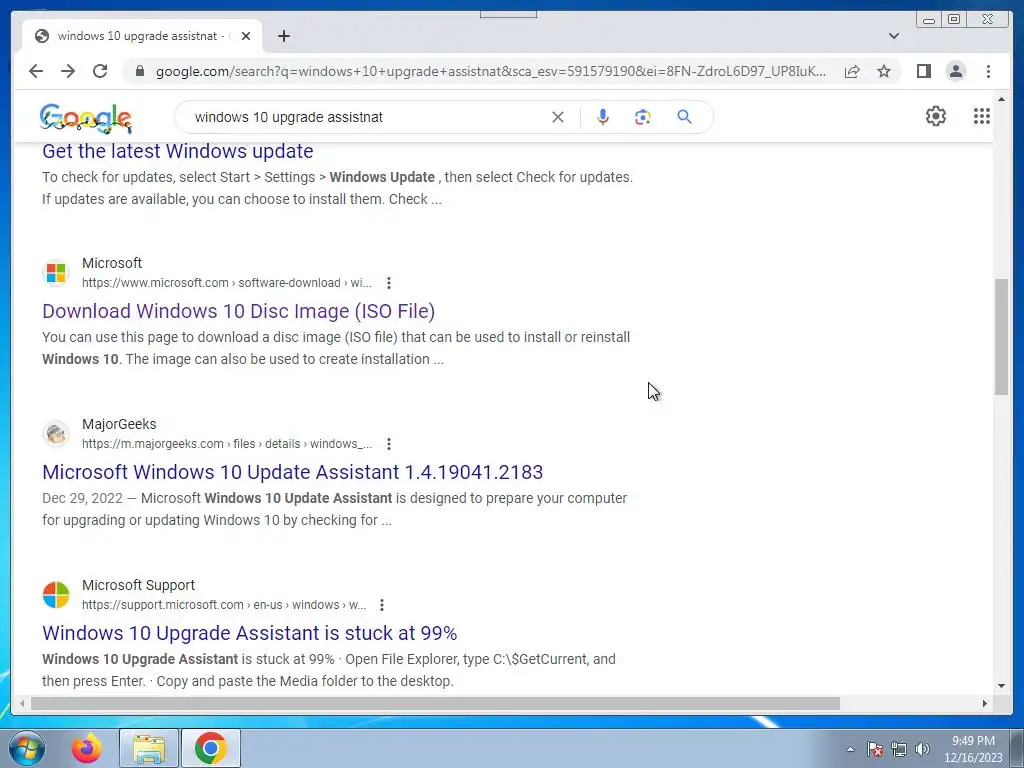Click the horizontal scrollbar left arrow
Image resolution: width=1024 pixels, height=768 pixels.
coord(22,703)
